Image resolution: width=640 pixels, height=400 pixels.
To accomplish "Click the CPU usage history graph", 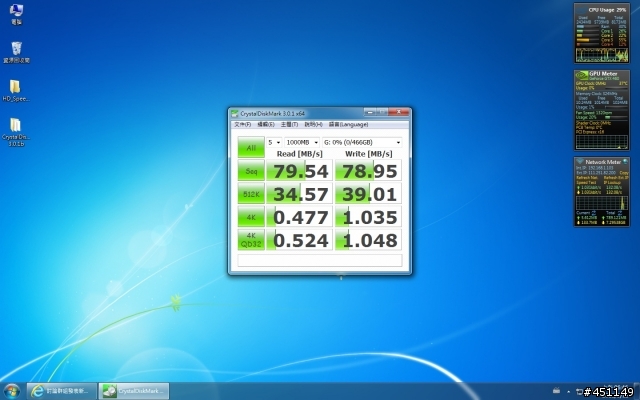I will click(x=602, y=54).
